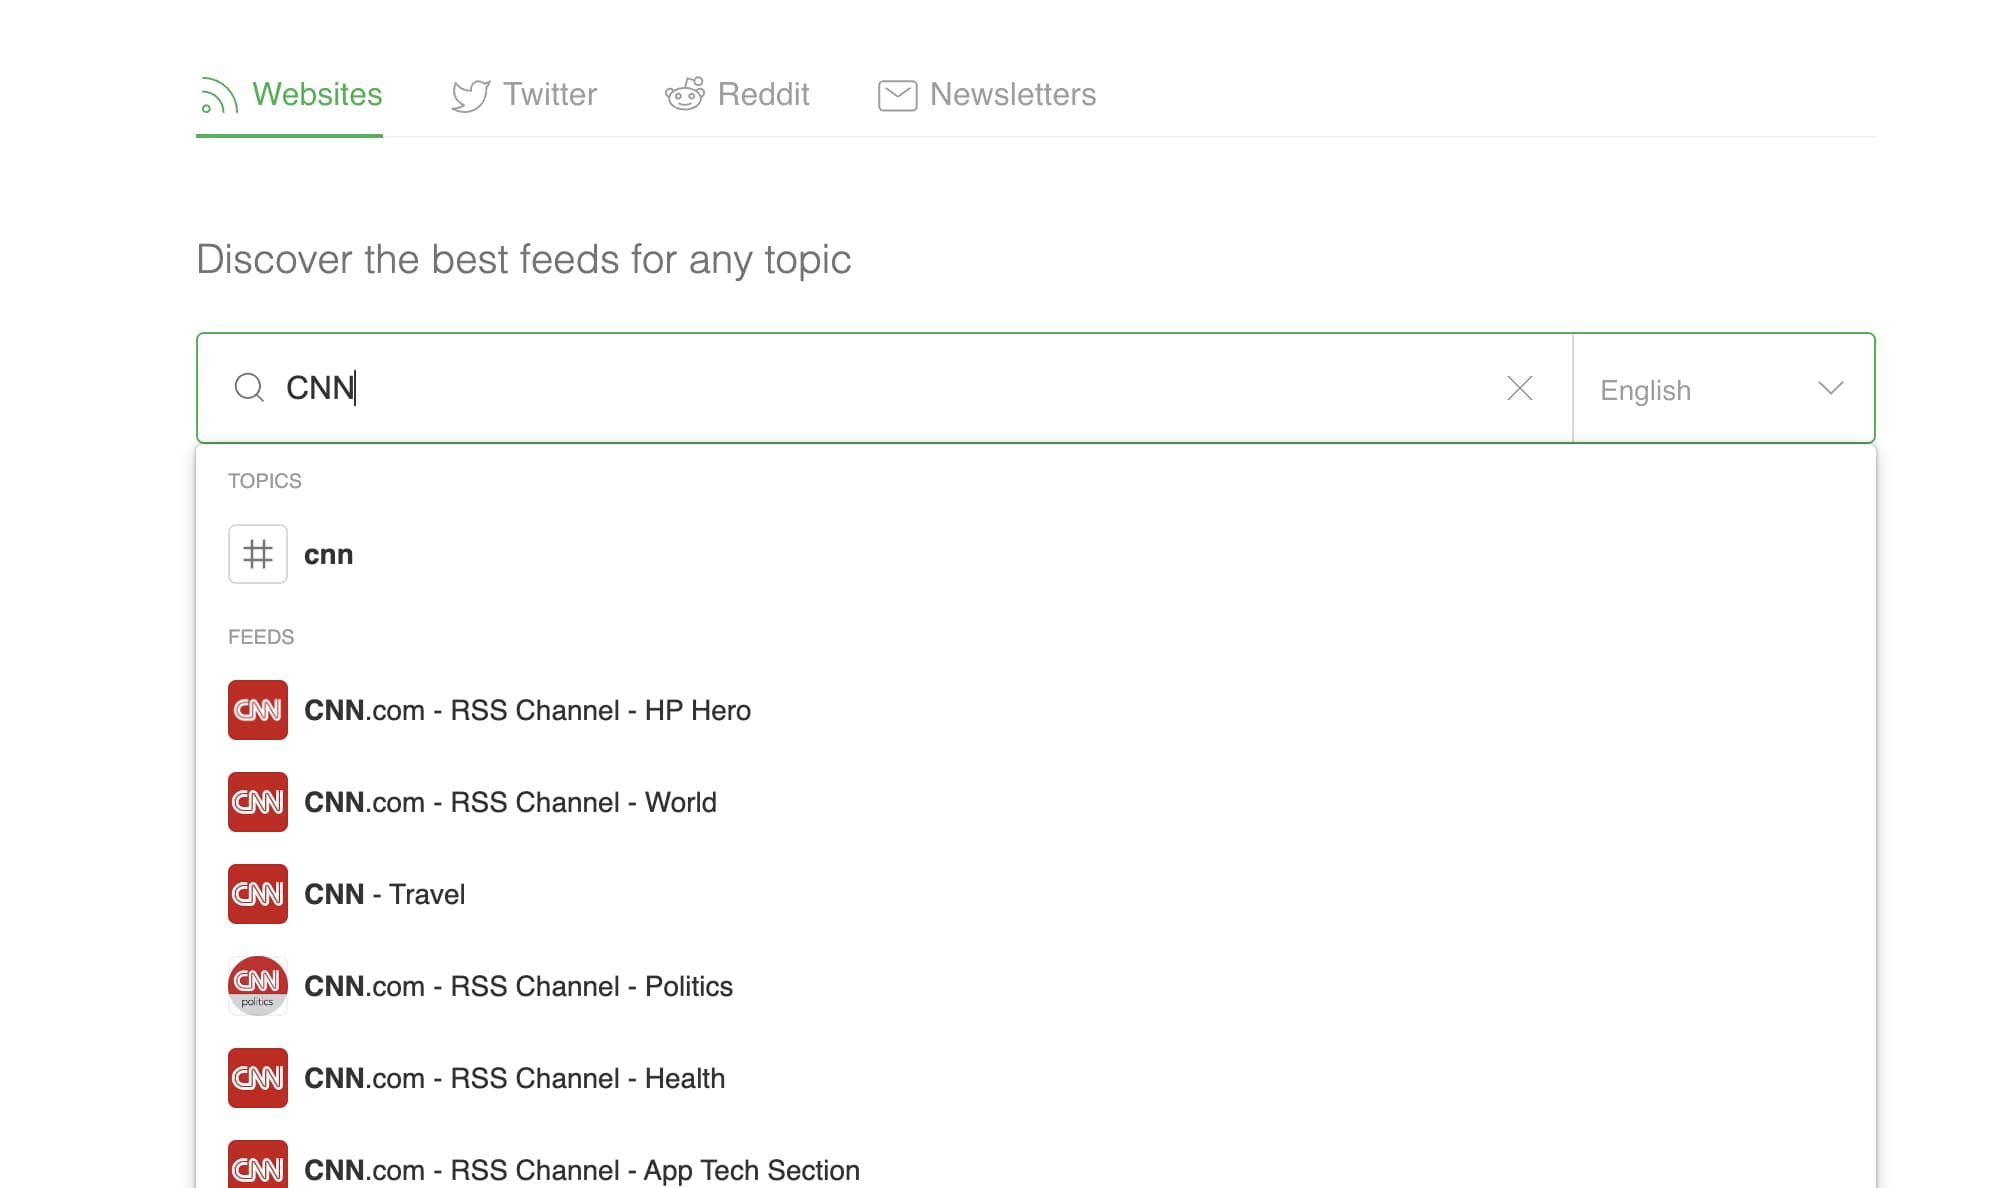Click the RSS feed icon beside Websites
The height and width of the screenshot is (1188, 2002).
219,95
